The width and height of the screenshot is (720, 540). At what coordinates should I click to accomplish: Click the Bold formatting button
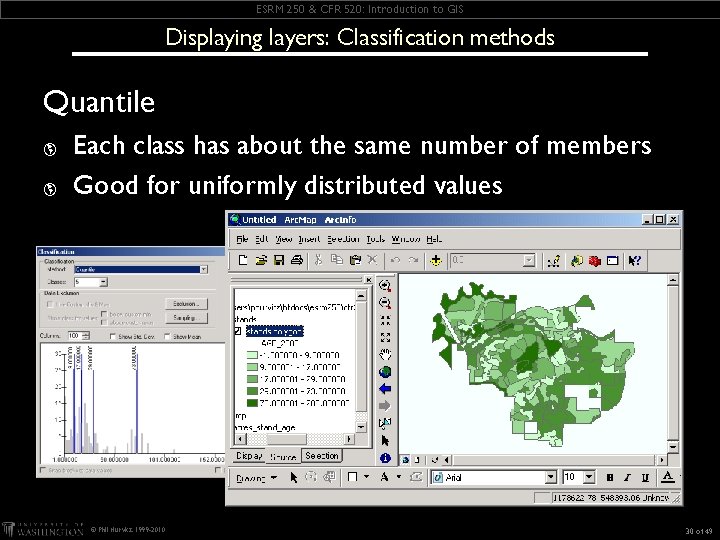[610, 478]
